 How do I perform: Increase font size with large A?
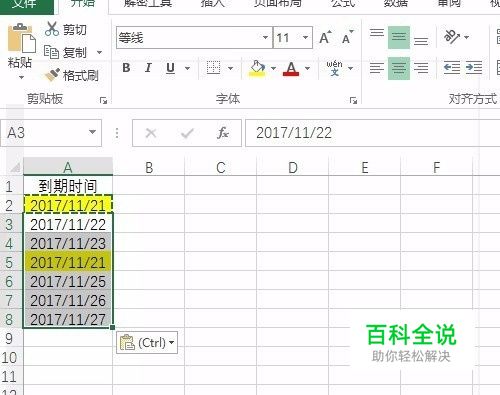[325, 37]
